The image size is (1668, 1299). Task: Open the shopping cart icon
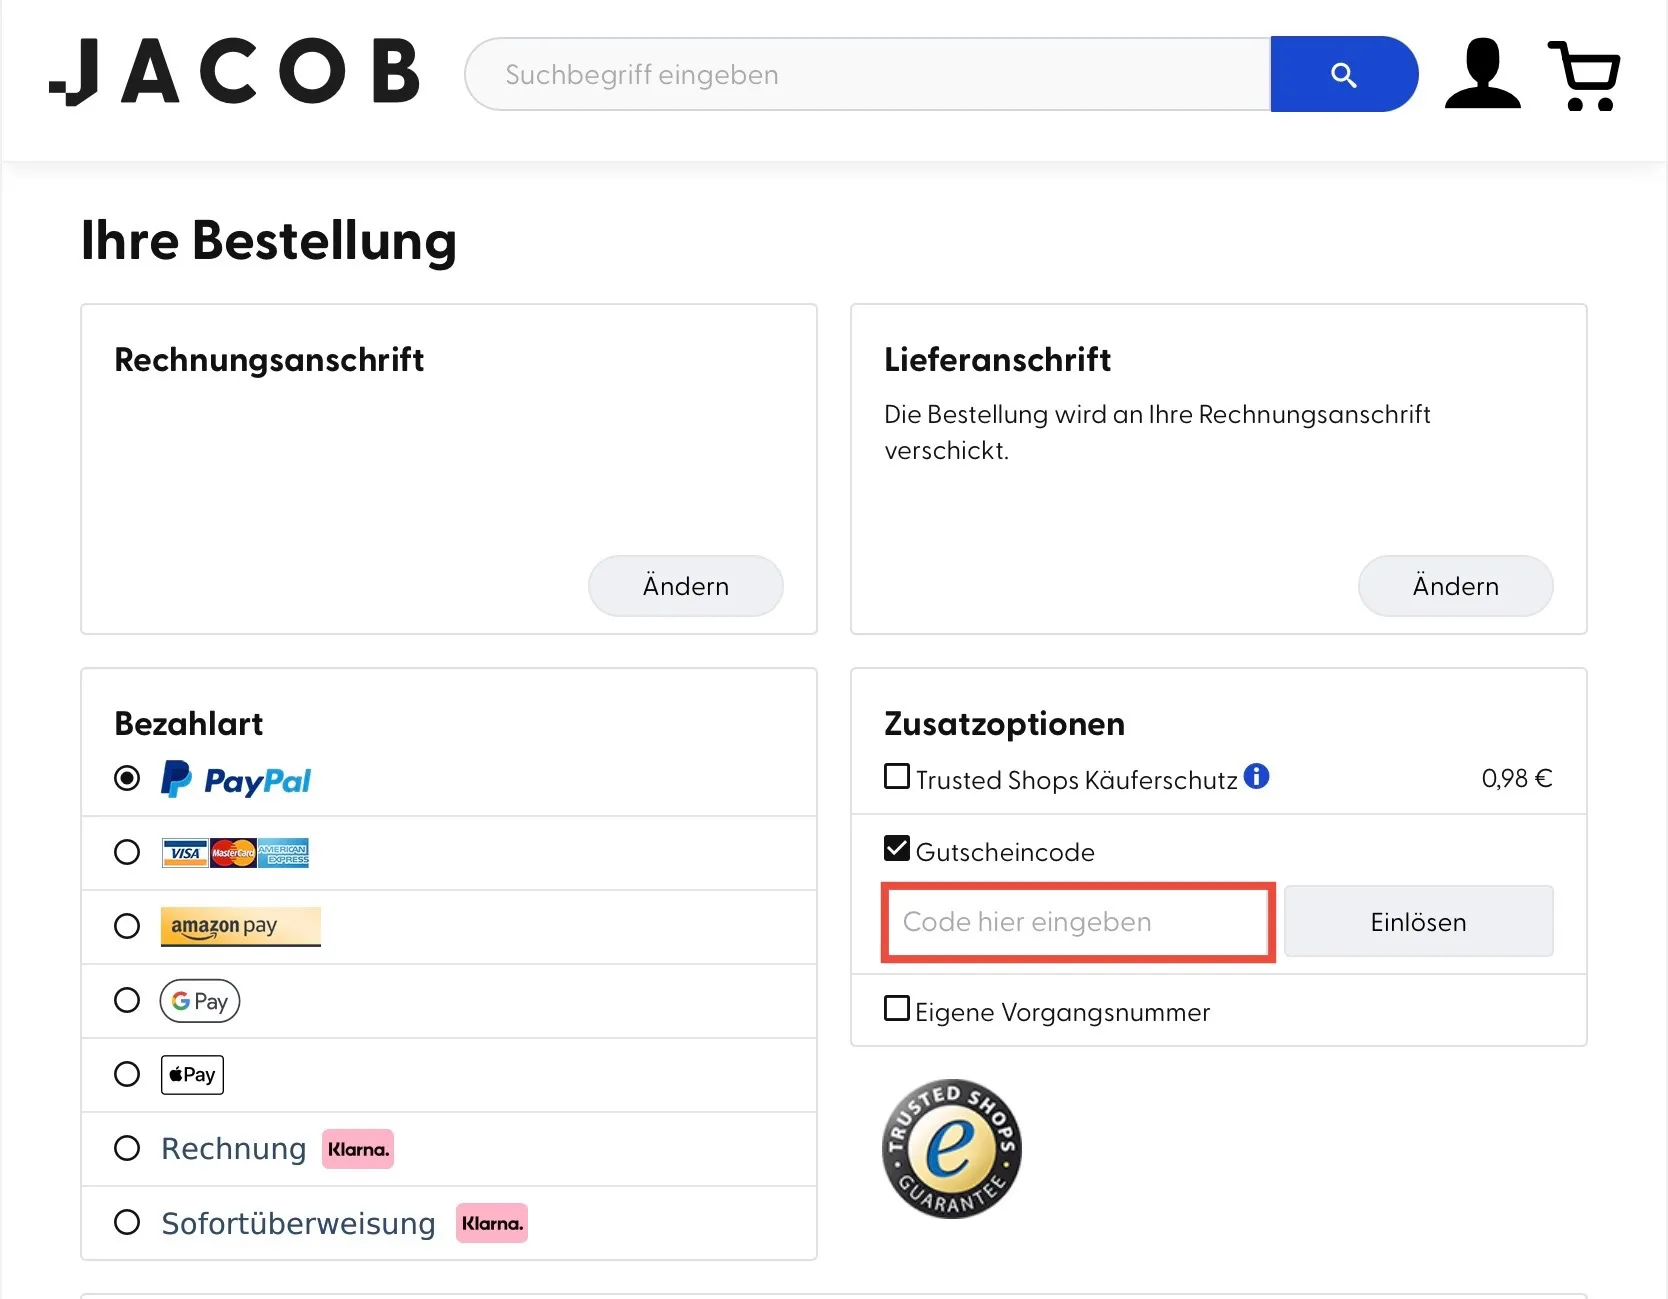(x=1585, y=73)
